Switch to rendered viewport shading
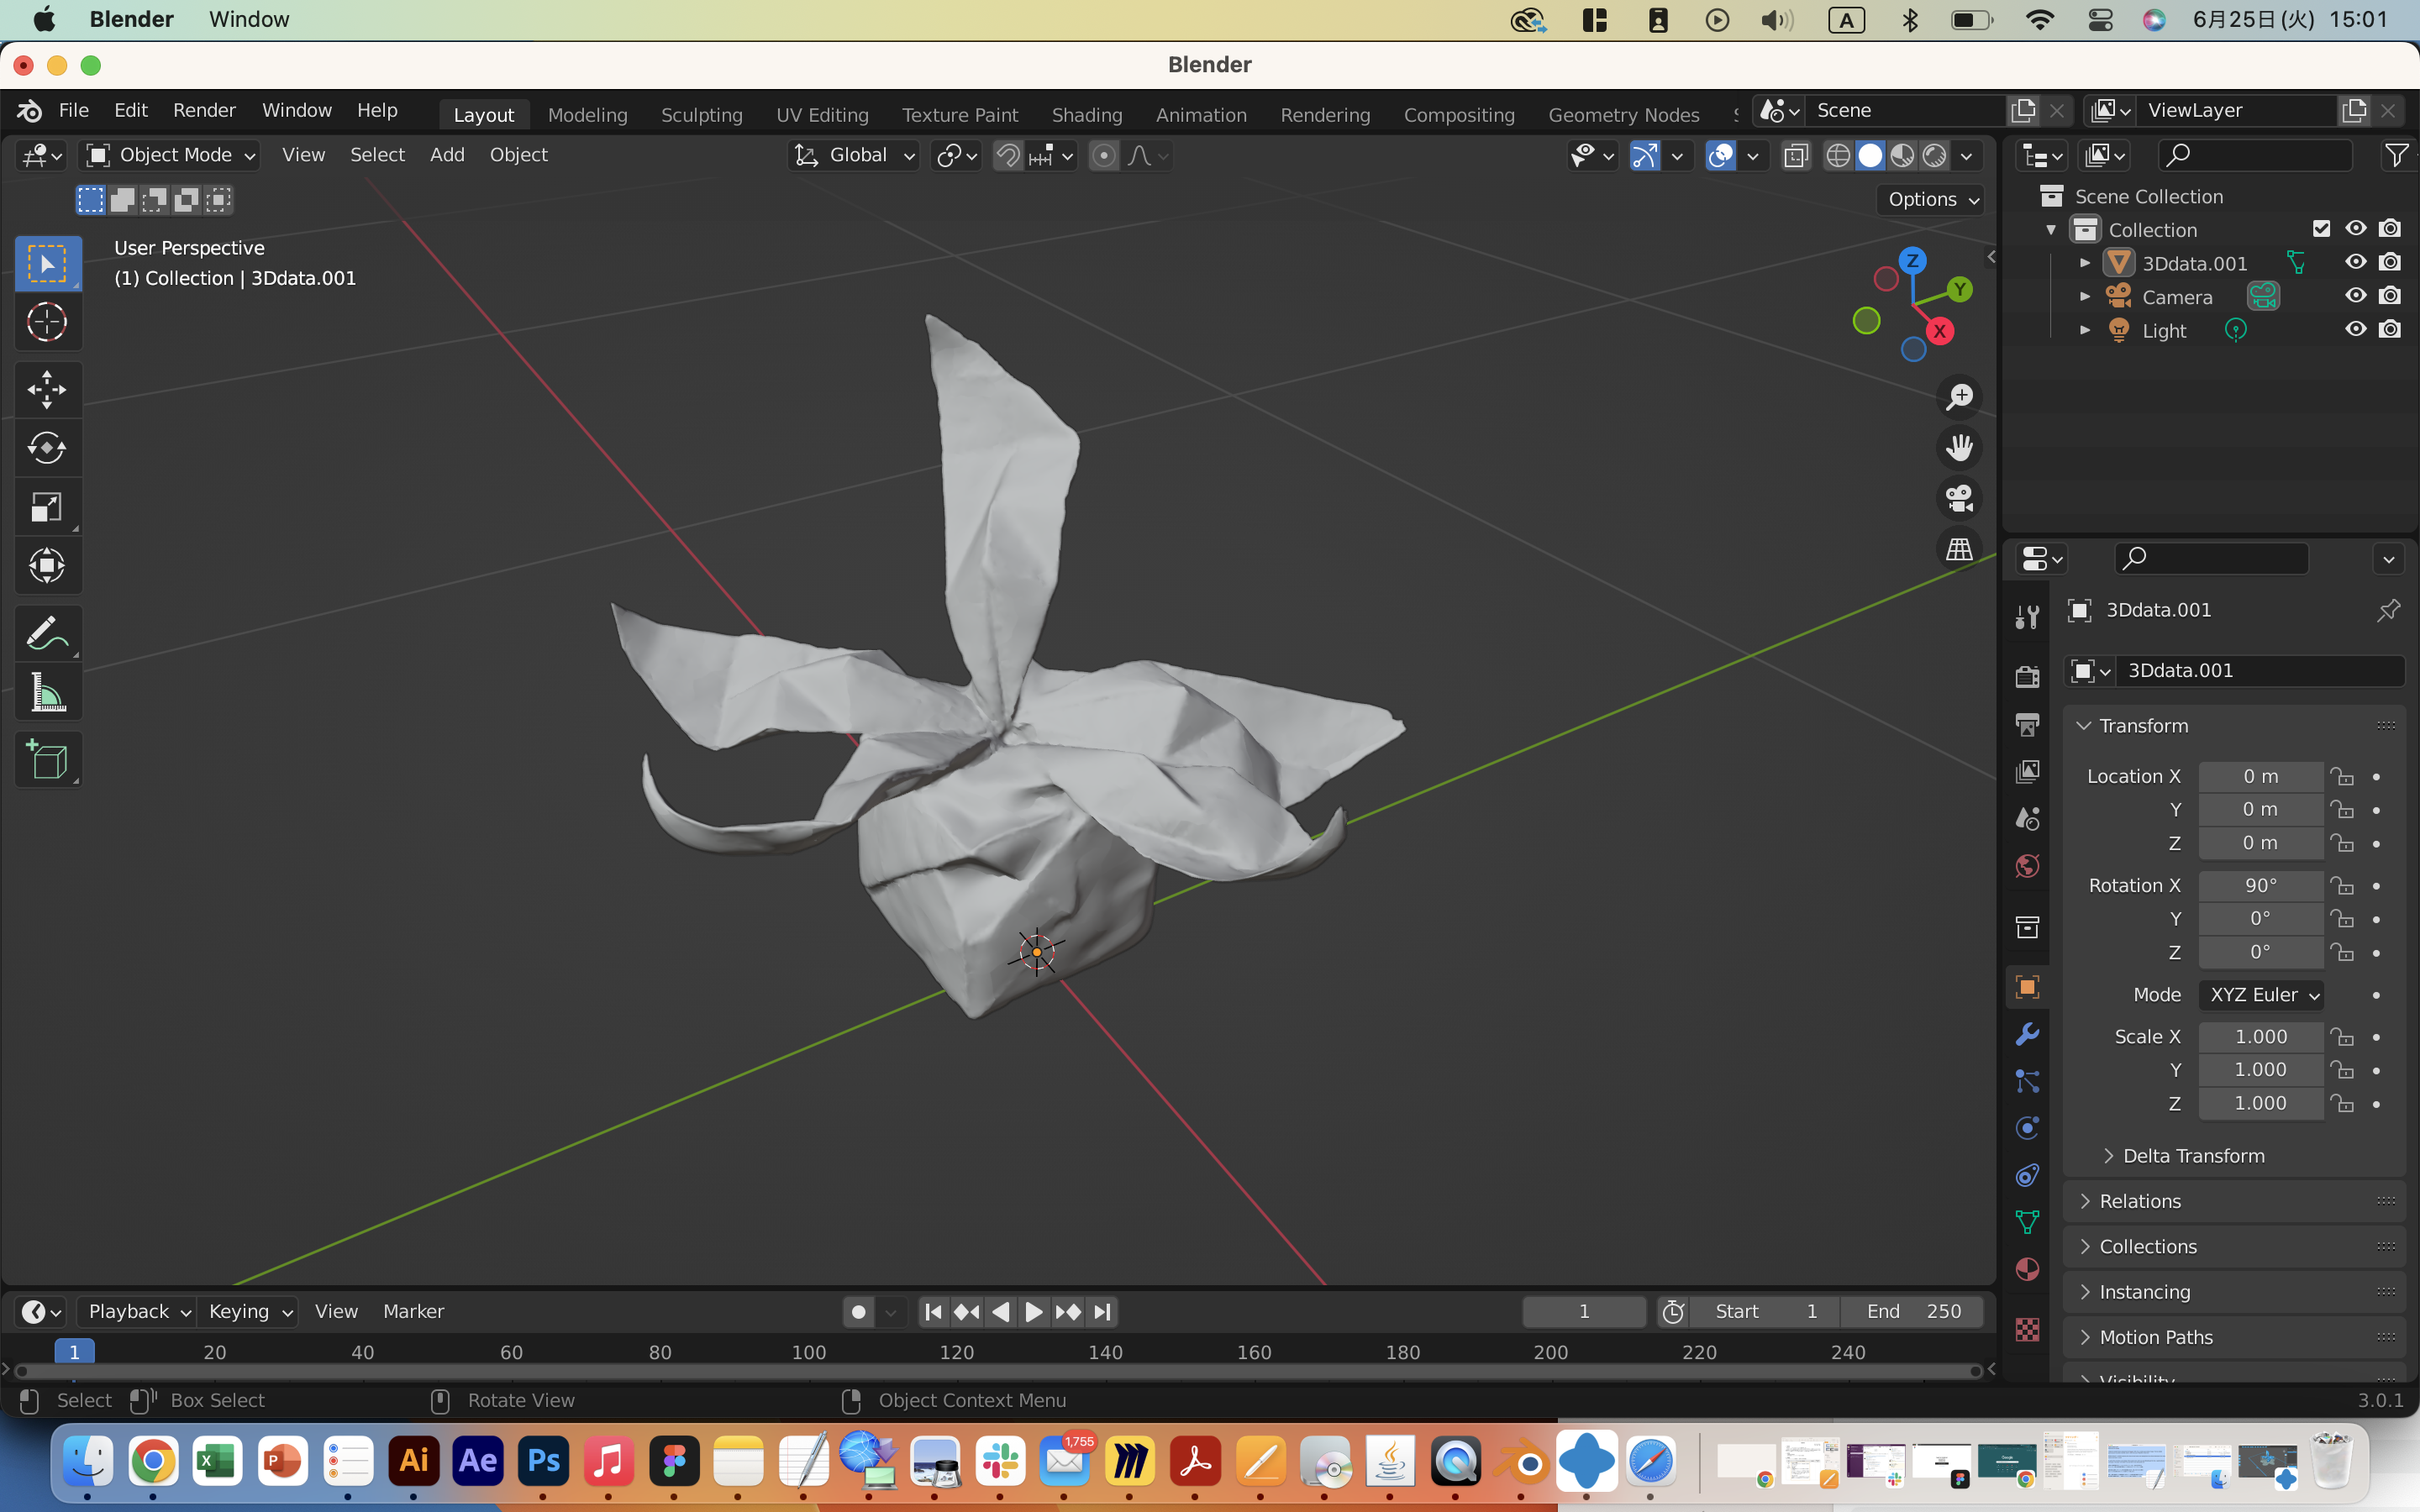The width and height of the screenshot is (2420, 1512). [1935, 156]
